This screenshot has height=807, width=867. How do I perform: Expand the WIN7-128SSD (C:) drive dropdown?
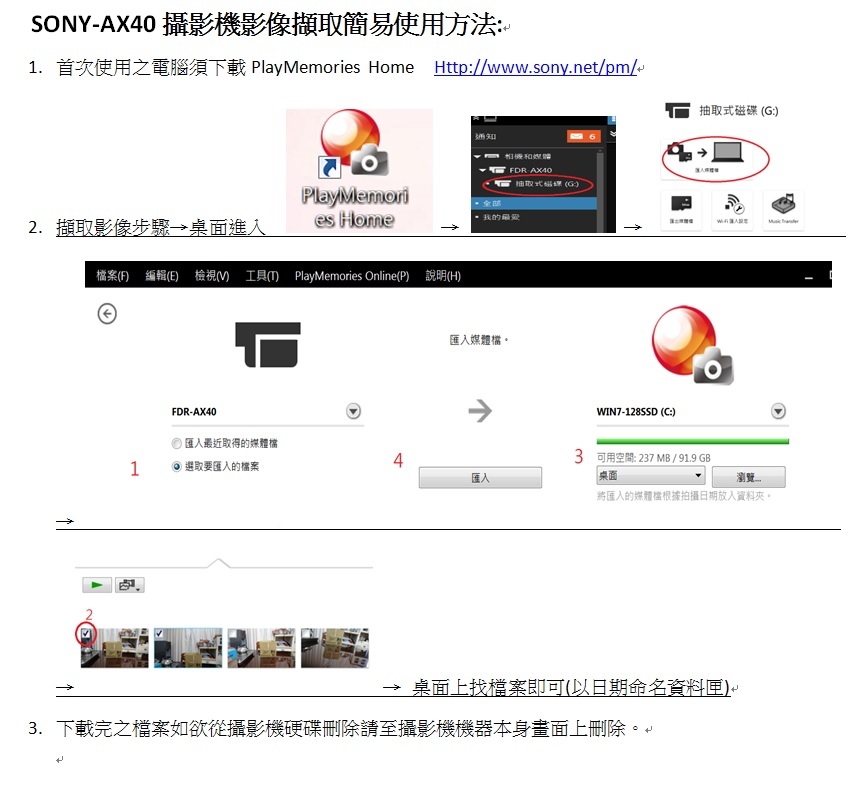(x=779, y=410)
